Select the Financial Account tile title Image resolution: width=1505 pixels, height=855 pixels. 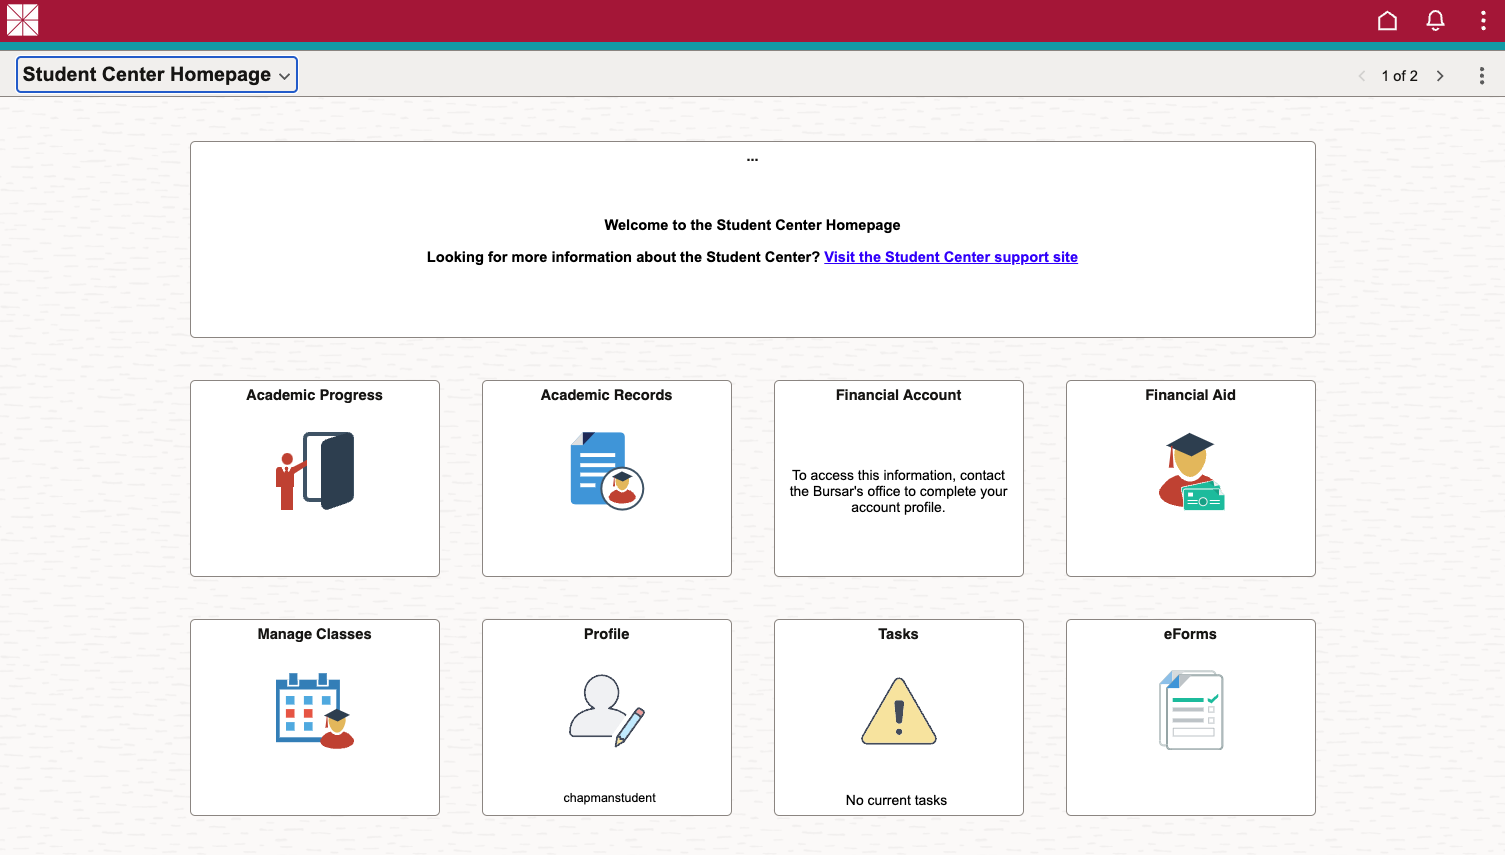[x=899, y=395]
